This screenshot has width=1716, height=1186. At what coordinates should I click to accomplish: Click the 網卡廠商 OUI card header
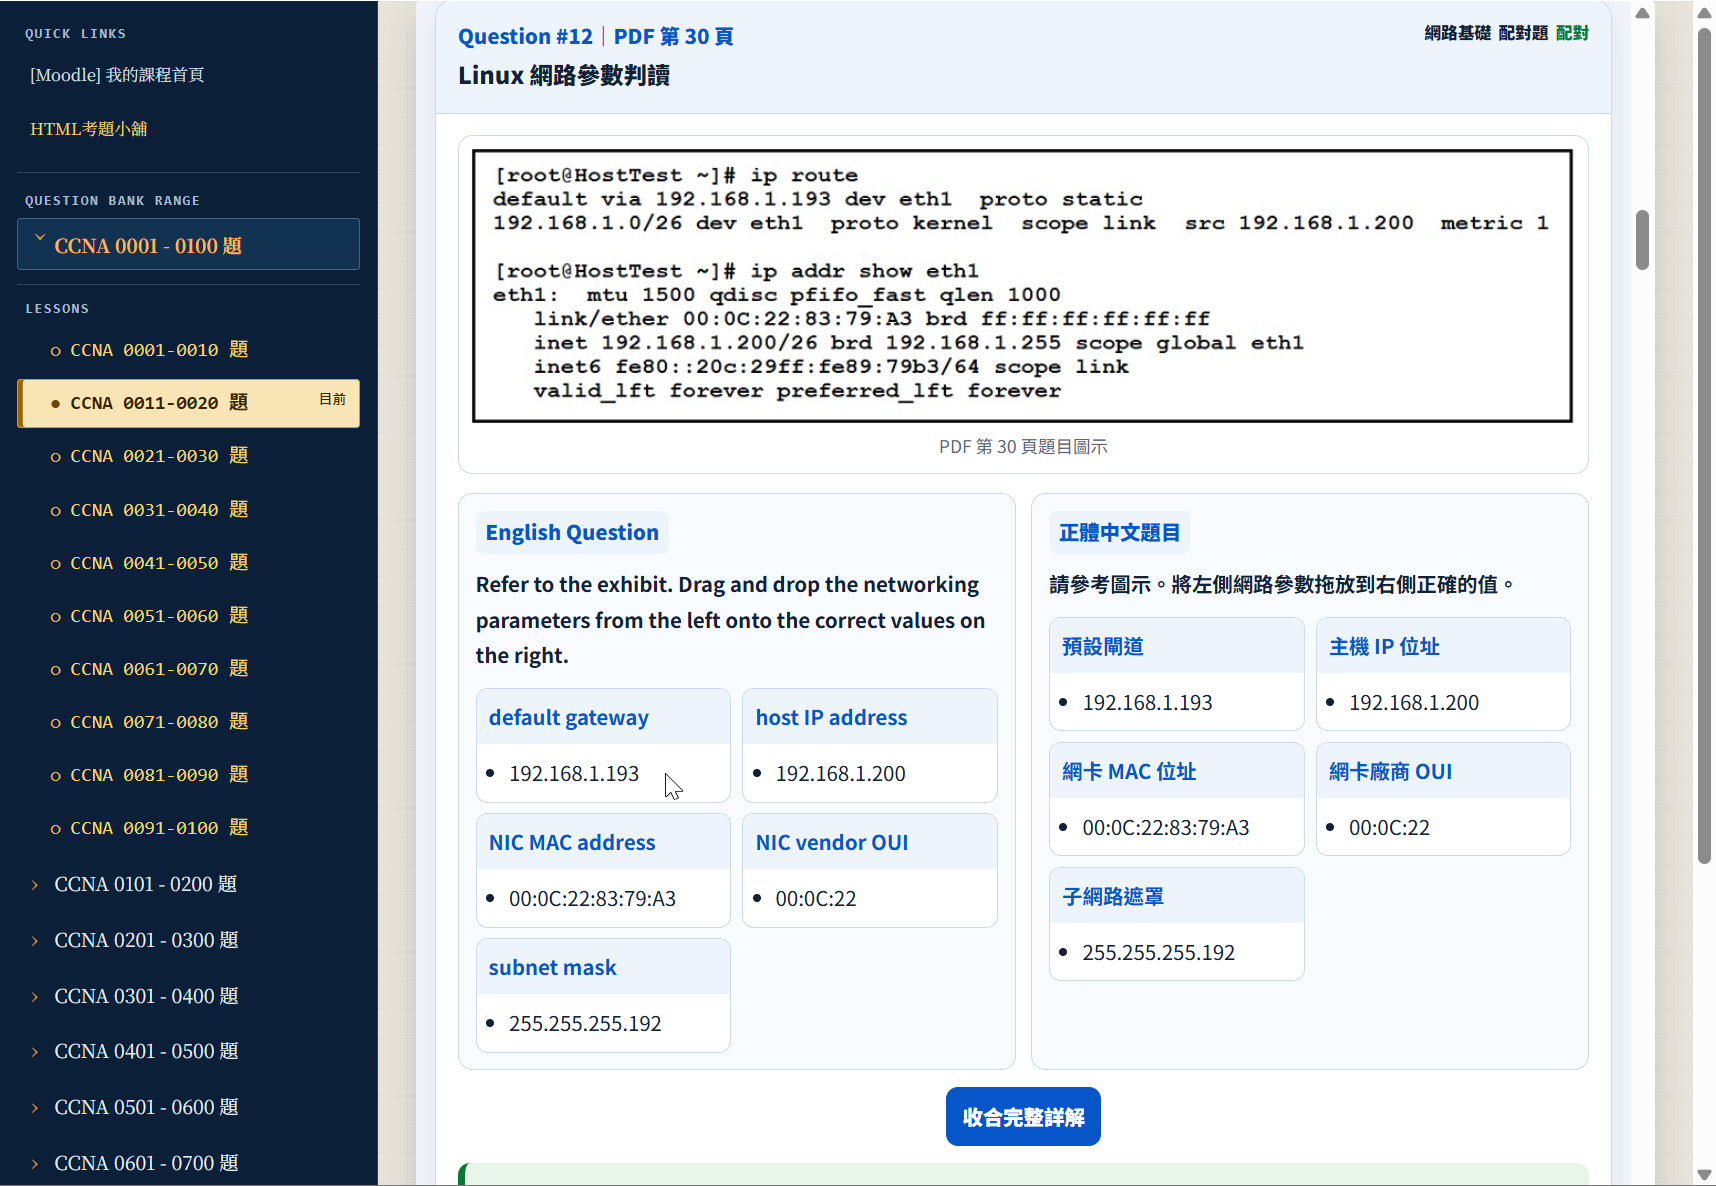[1443, 771]
